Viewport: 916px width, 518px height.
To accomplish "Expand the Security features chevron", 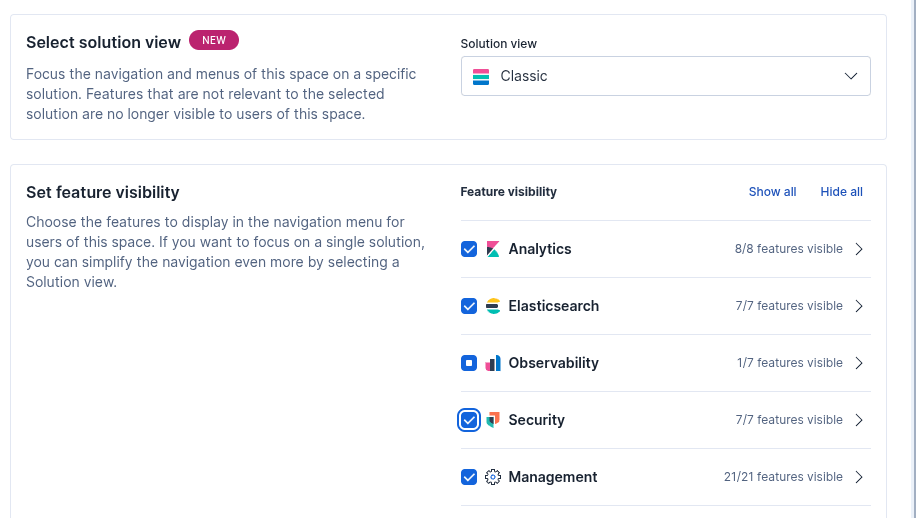I will tap(859, 420).
